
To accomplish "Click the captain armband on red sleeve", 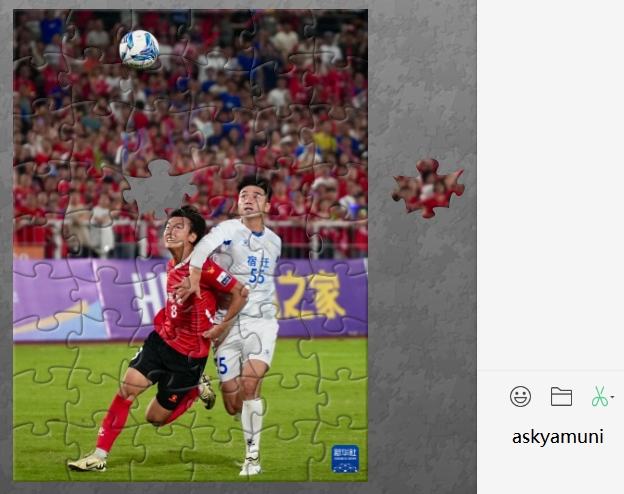I will 225,278.
